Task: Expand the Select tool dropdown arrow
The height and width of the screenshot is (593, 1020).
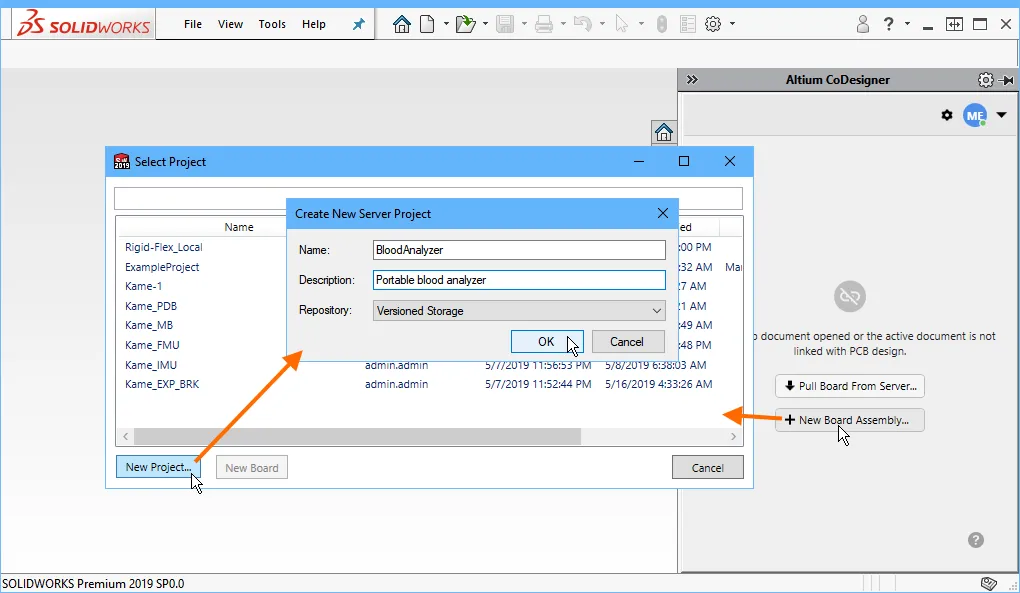Action: tap(641, 24)
